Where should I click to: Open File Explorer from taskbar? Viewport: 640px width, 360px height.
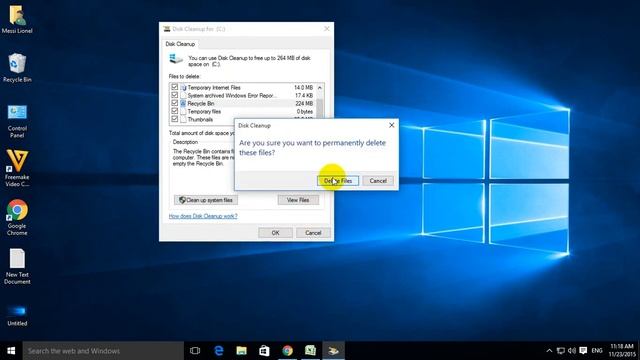click(x=242, y=351)
